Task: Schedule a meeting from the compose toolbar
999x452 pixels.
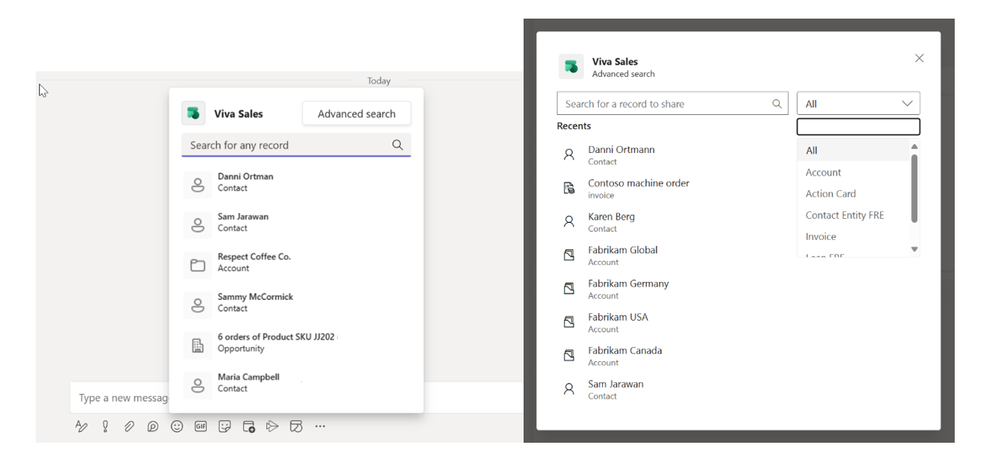Action: [x=248, y=426]
